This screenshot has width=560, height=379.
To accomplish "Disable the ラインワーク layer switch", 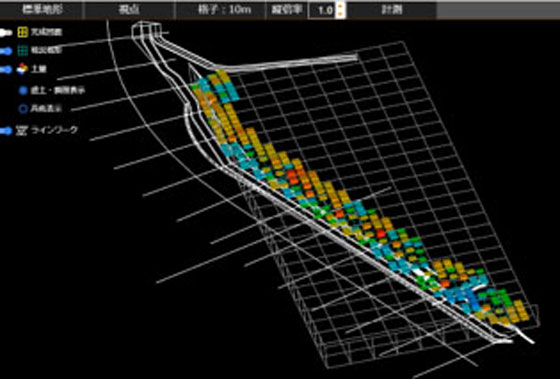I will point(5,131).
